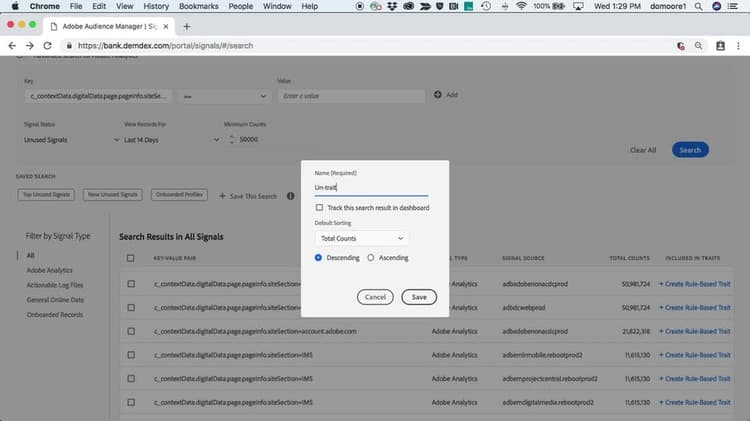Open the People menu
The height and width of the screenshot is (421, 750).
coord(241,6)
